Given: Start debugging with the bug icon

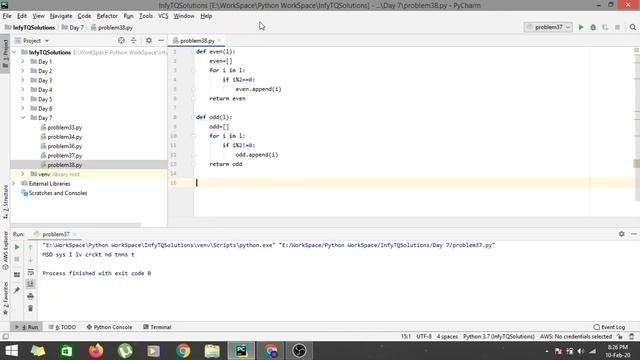Looking at the screenshot, I should point(593,27).
